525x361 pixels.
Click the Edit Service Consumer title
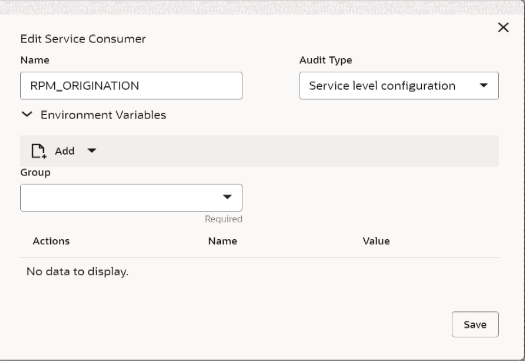pos(83,39)
